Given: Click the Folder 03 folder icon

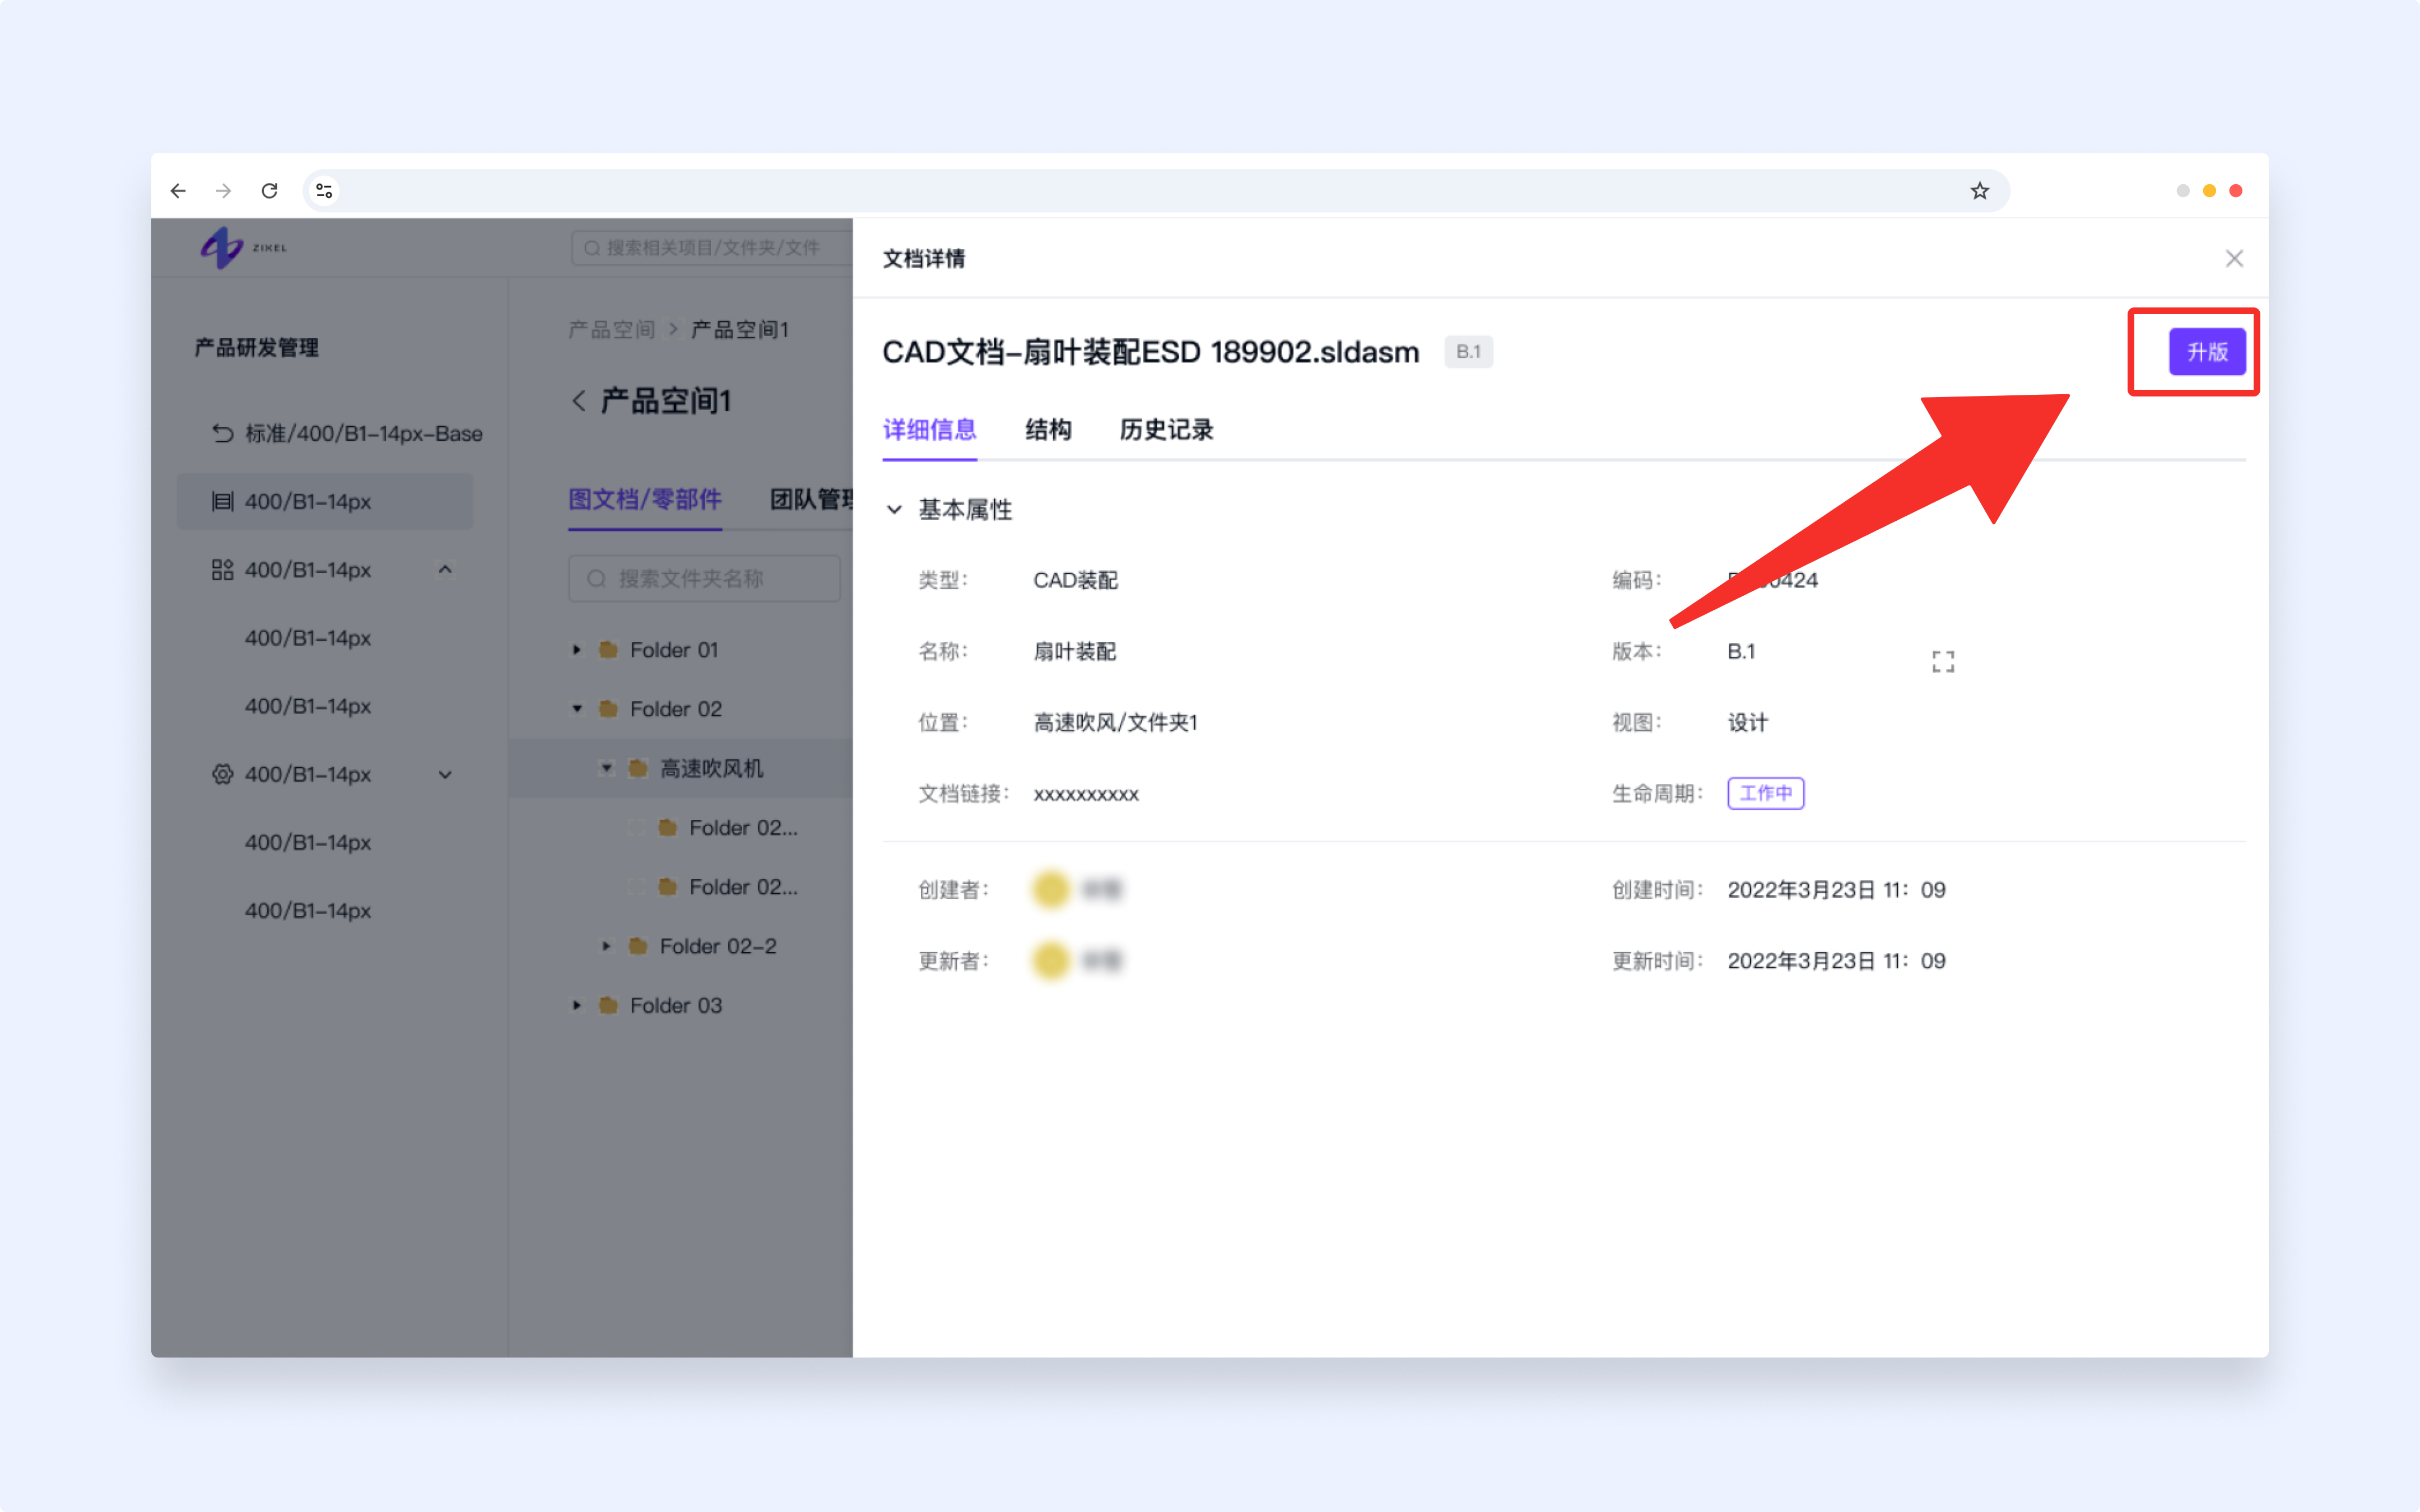Looking at the screenshot, I should coord(608,1005).
